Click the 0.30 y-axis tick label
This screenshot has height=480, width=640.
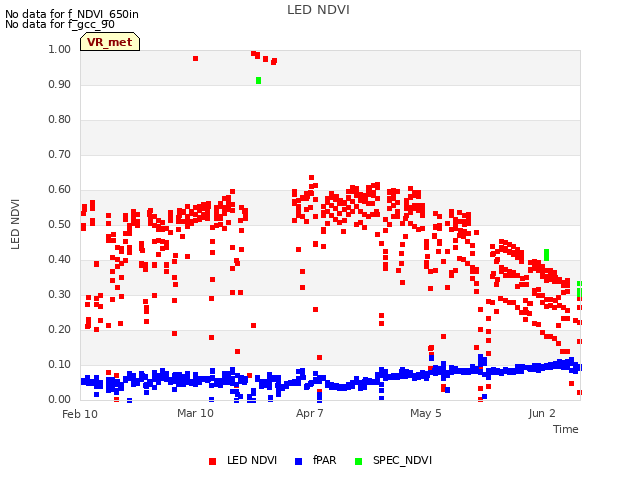59,295
